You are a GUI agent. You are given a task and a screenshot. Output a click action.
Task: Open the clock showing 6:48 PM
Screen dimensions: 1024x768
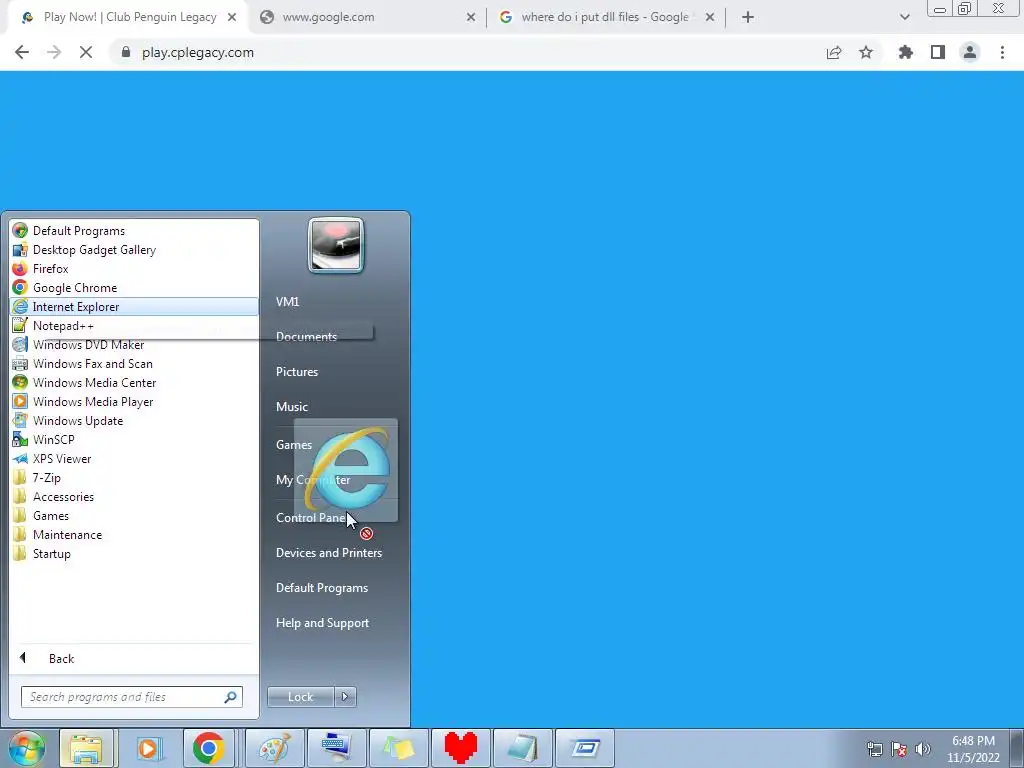tap(973, 749)
